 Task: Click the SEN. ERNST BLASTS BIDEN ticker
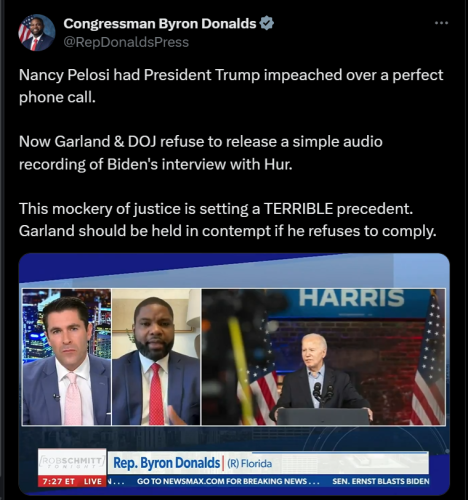pos(381,481)
